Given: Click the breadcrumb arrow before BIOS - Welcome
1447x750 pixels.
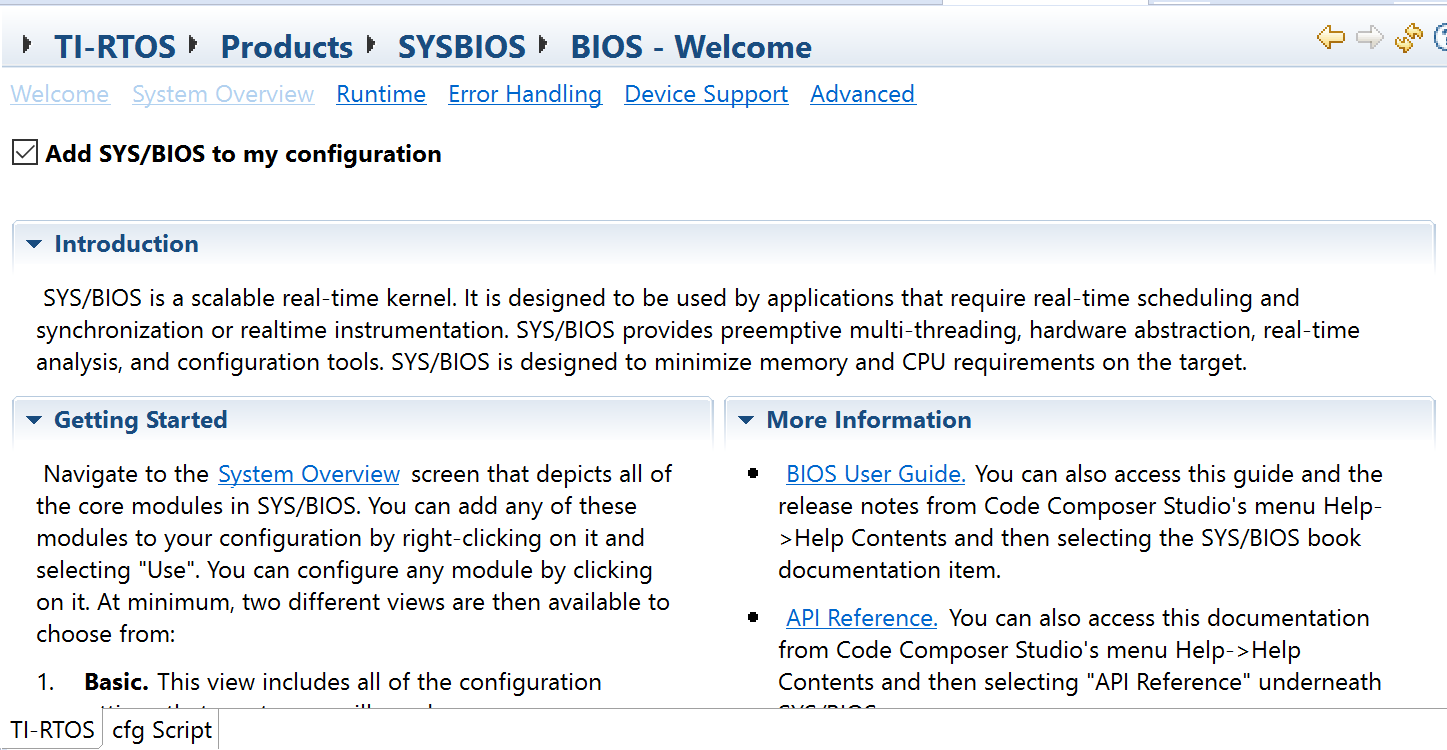Looking at the screenshot, I should click(544, 44).
